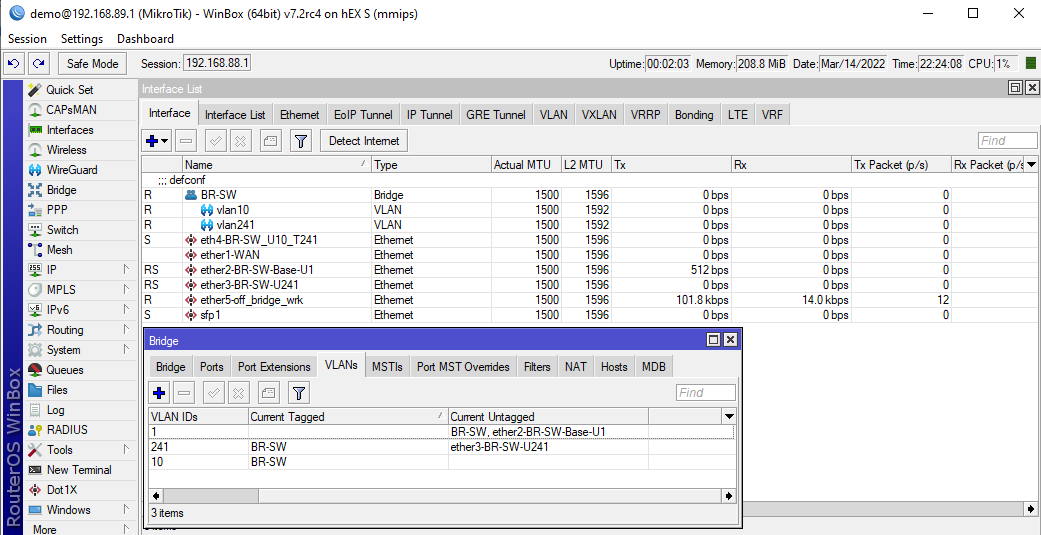The height and width of the screenshot is (535, 1041).
Task: Open Interfaces menu in sidebar
Action: click(x=69, y=130)
